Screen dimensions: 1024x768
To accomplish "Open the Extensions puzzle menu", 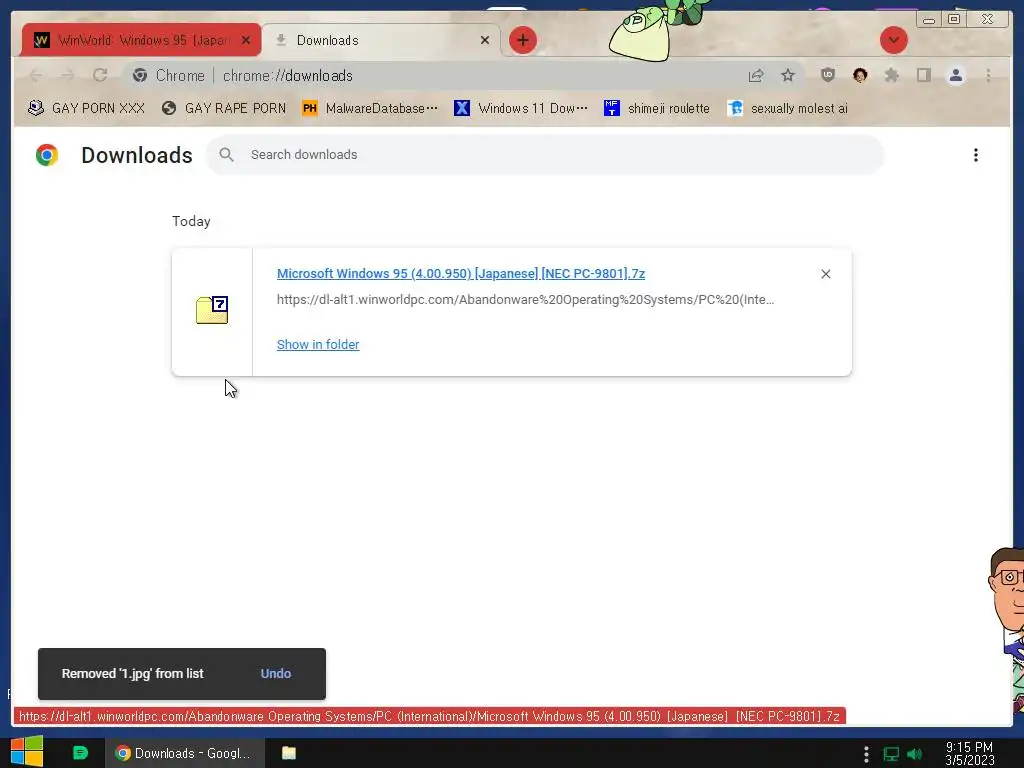I will 891,75.
